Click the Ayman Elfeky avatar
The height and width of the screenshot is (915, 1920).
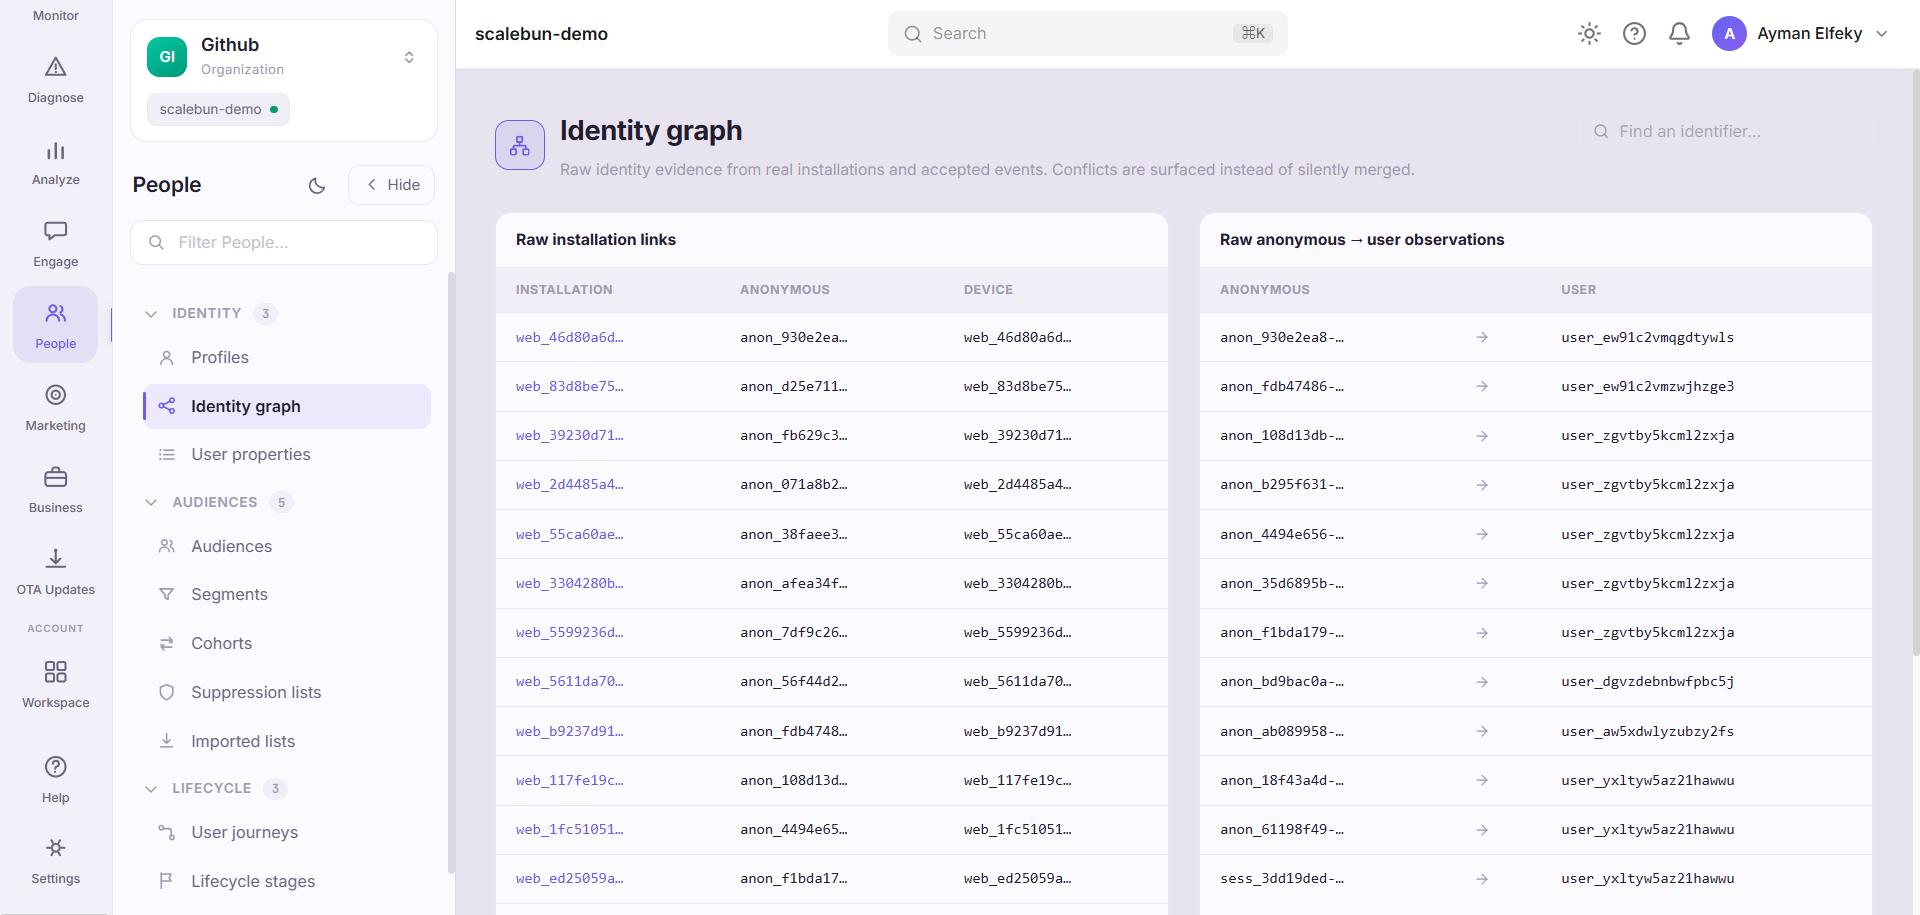tap(1729, 34)
